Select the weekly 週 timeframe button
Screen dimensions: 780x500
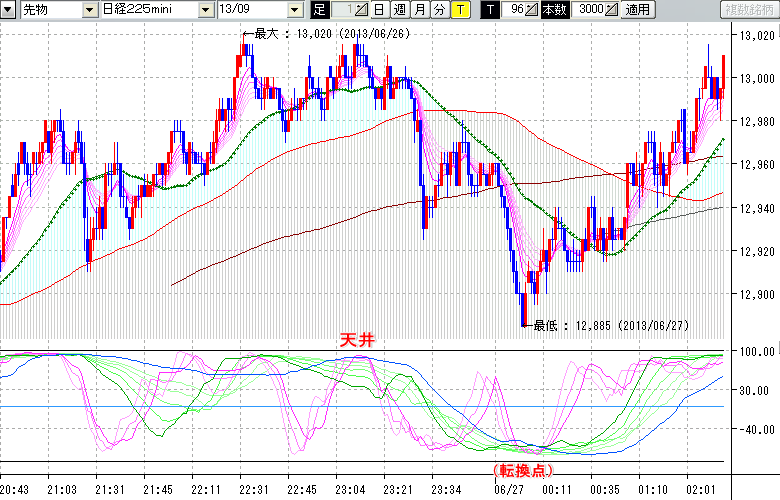(x=399, y=10)
